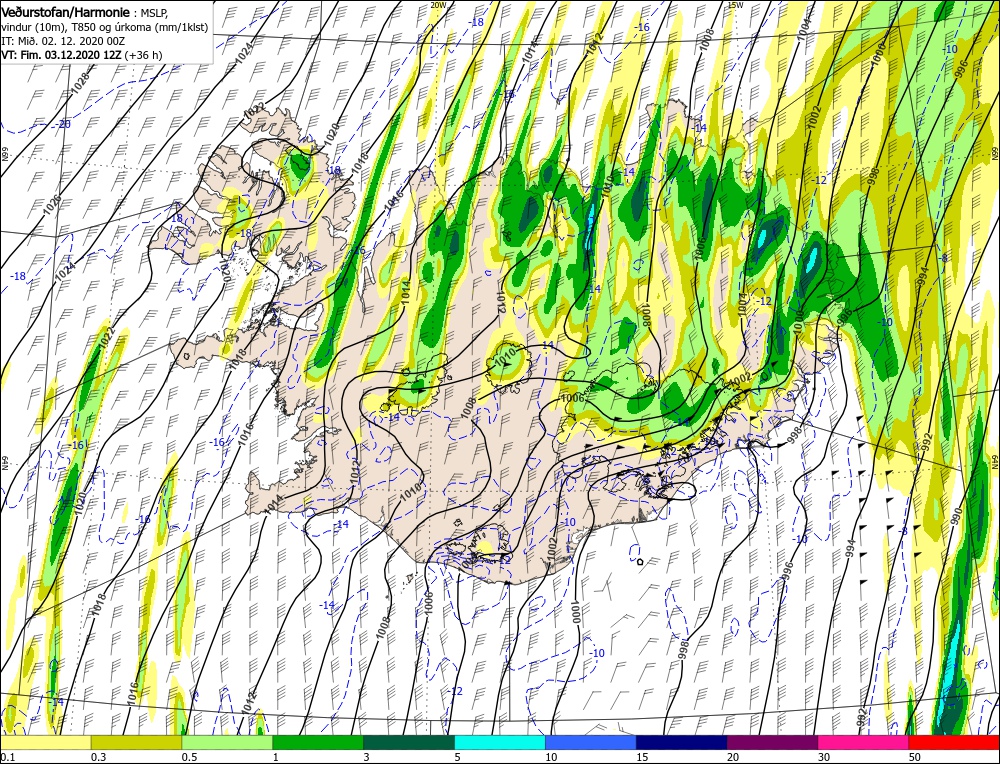The width and height of the screenshot is (1000, 764).
Task: Click the '990' isobar label
Action: (955, 516)
